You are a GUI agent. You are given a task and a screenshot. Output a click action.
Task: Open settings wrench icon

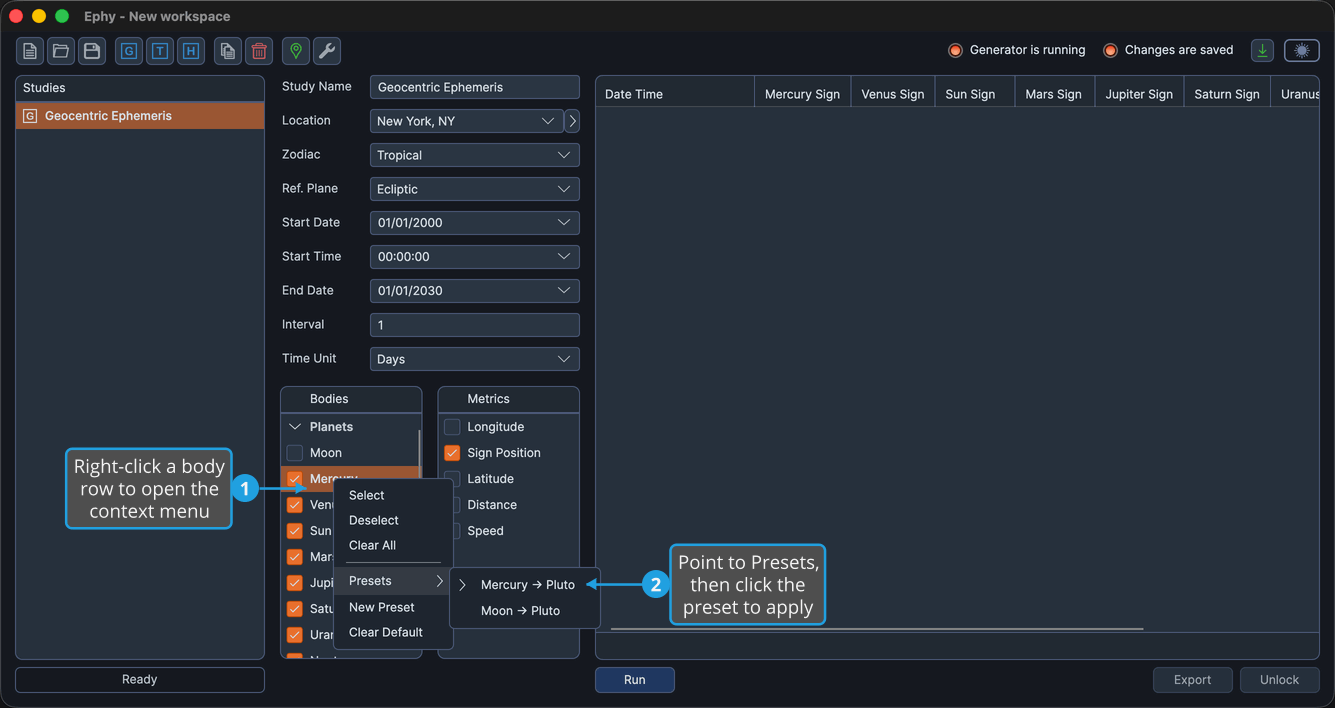point(327,51)
